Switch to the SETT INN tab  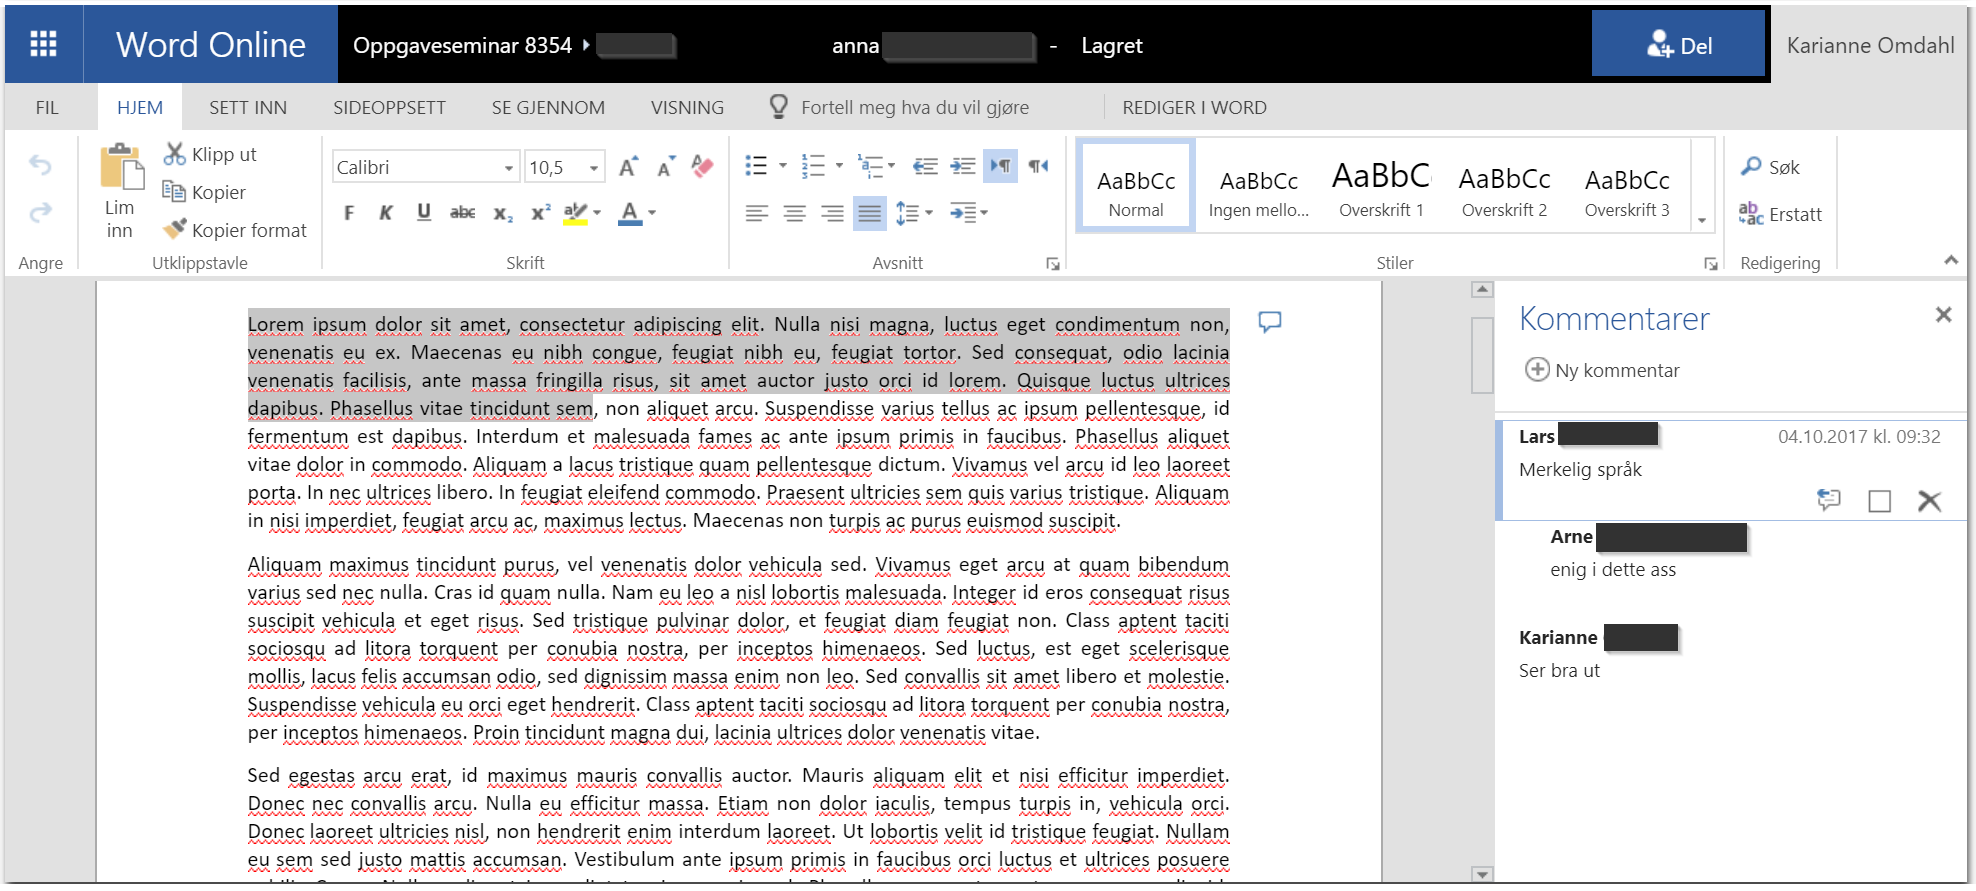[248, 107]
